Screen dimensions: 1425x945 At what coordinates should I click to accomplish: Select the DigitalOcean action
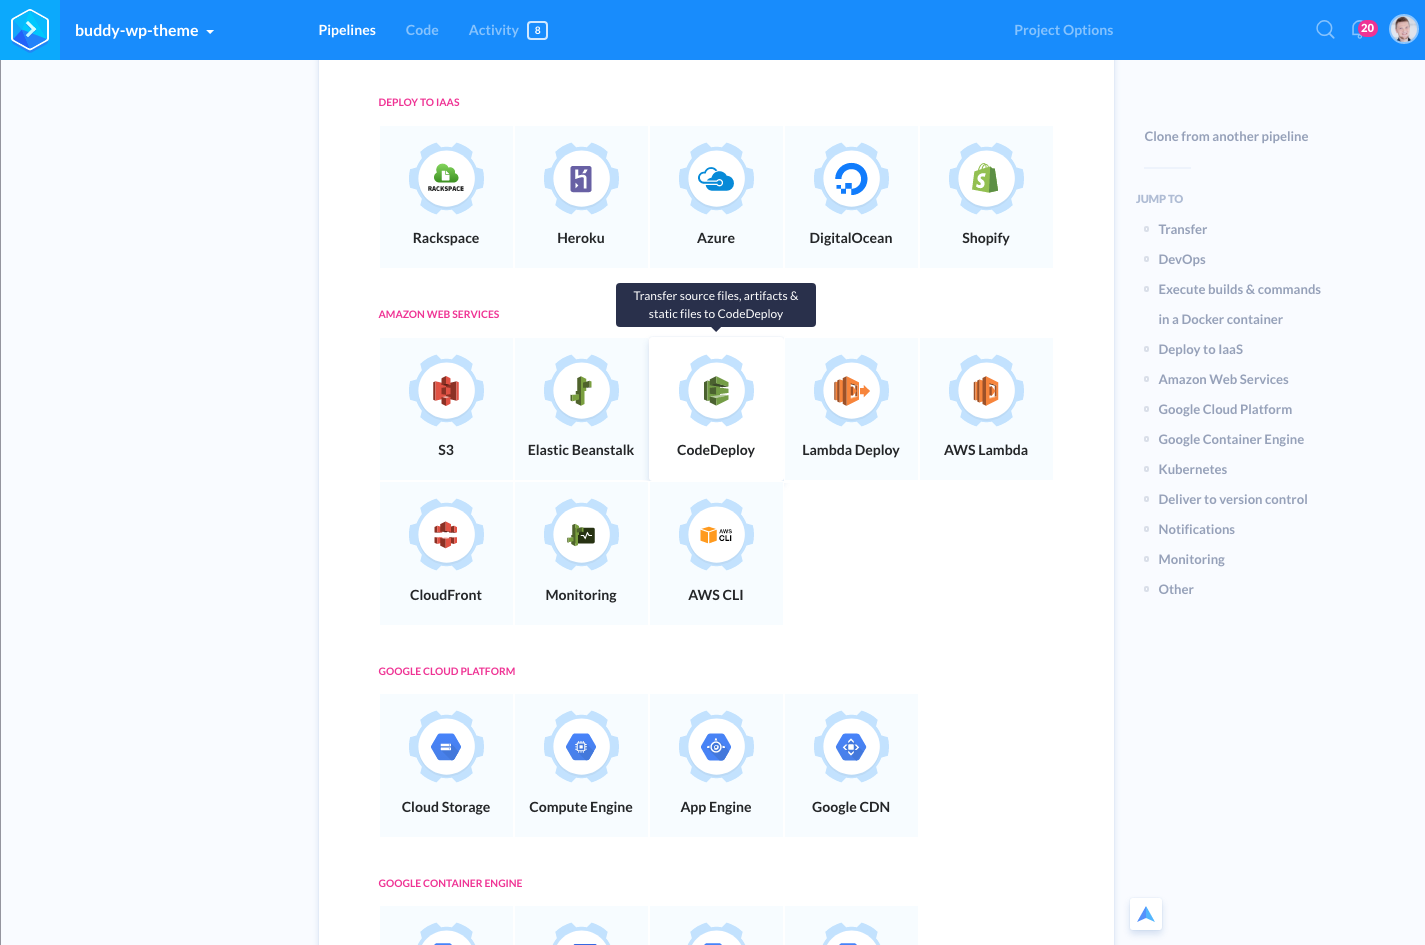coord(851,197)
